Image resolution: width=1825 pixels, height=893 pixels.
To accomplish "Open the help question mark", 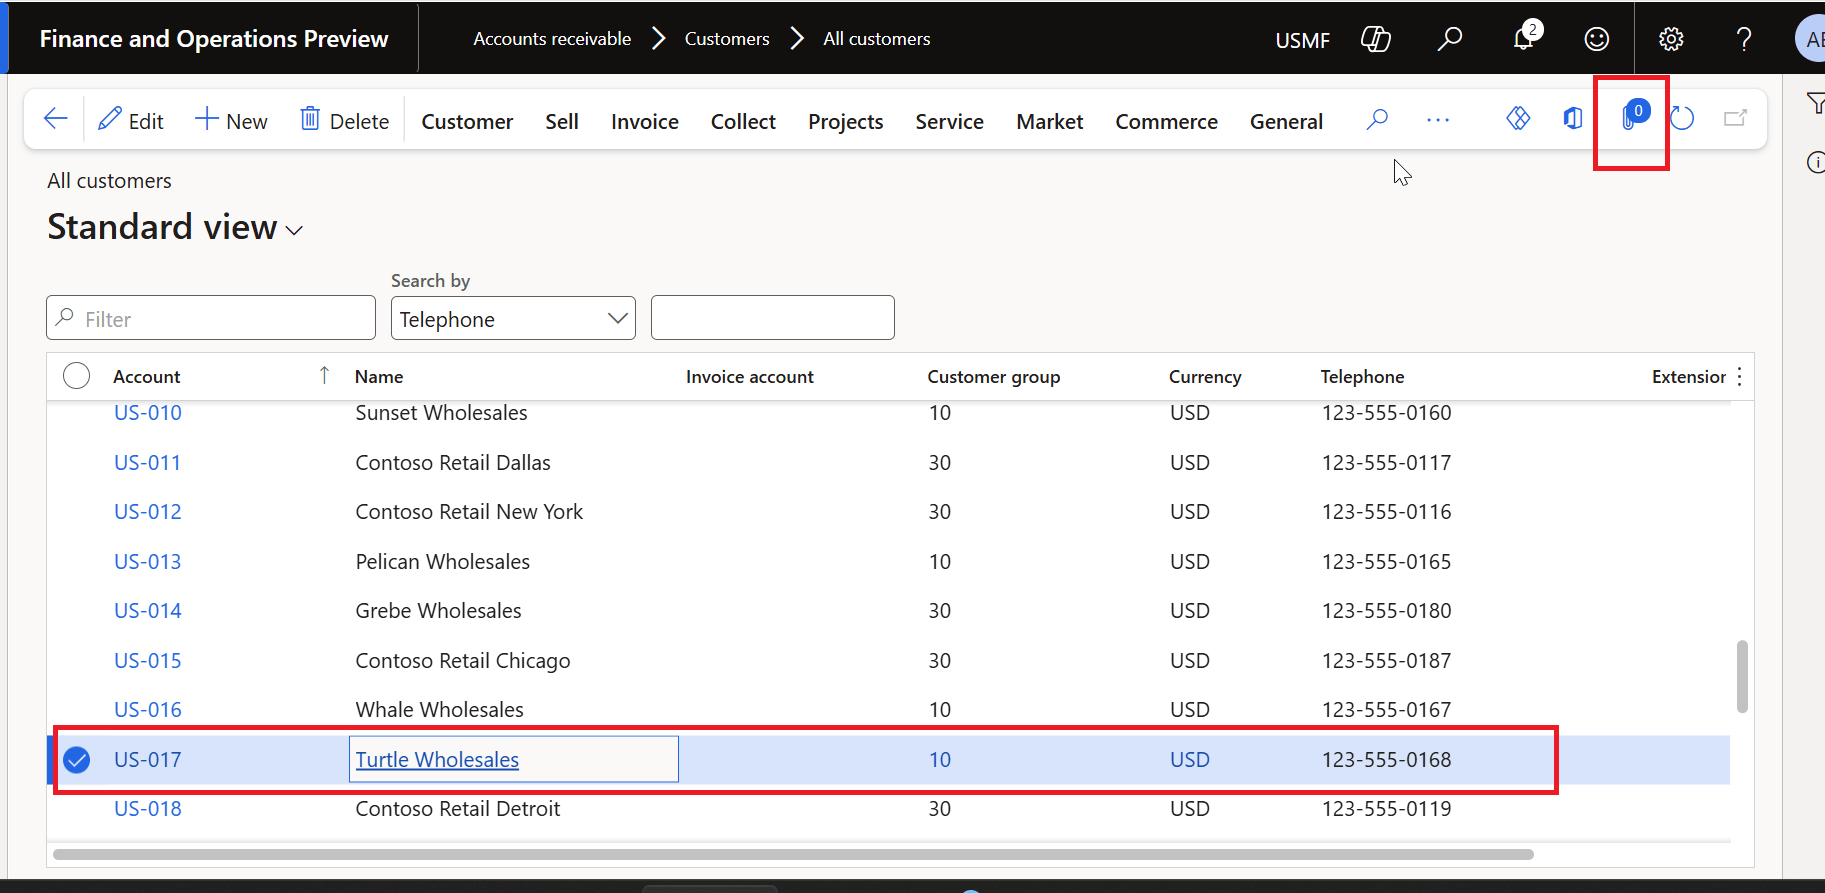I will (x=1744, y=39).
